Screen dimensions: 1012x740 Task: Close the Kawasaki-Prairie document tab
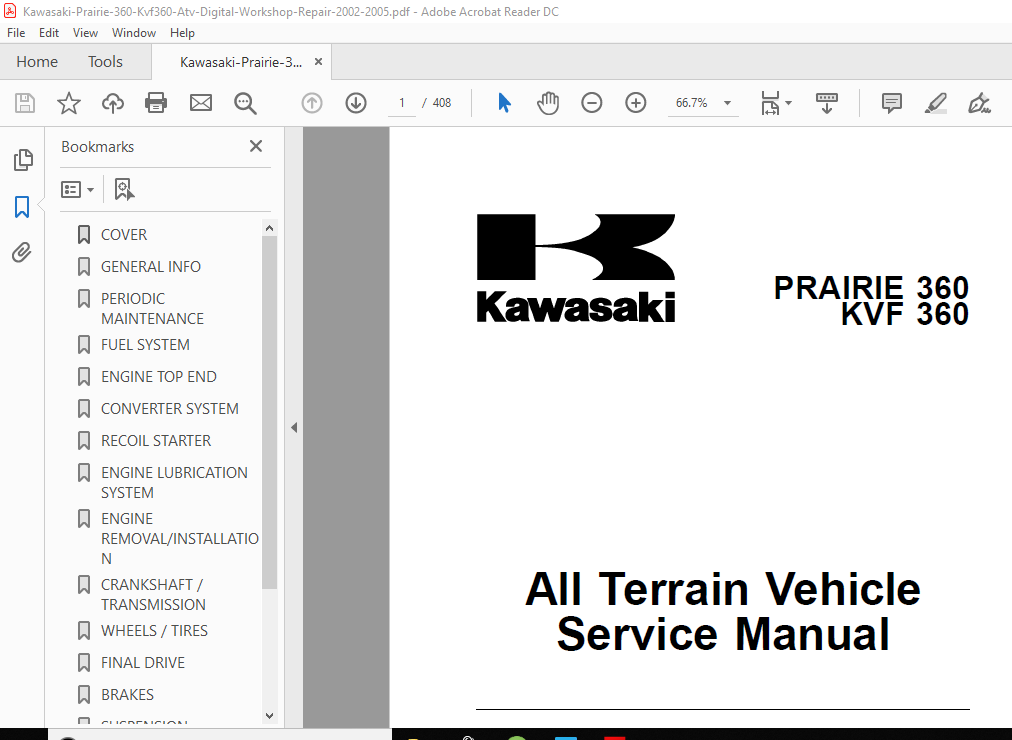point(318,62)
